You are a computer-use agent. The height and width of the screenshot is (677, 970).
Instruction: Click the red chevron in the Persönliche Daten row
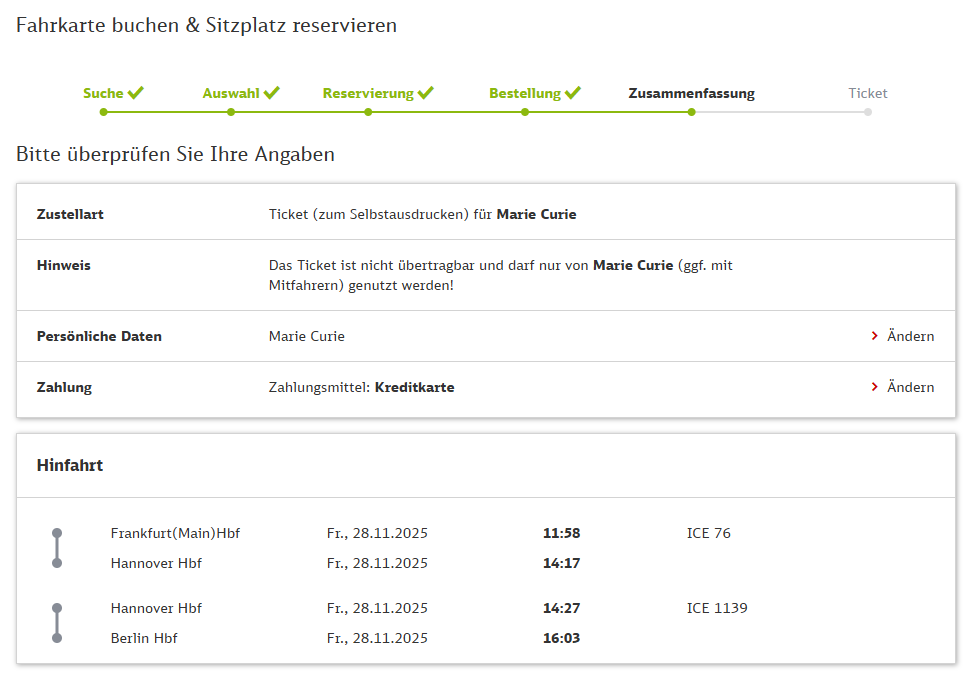point(875,336)
